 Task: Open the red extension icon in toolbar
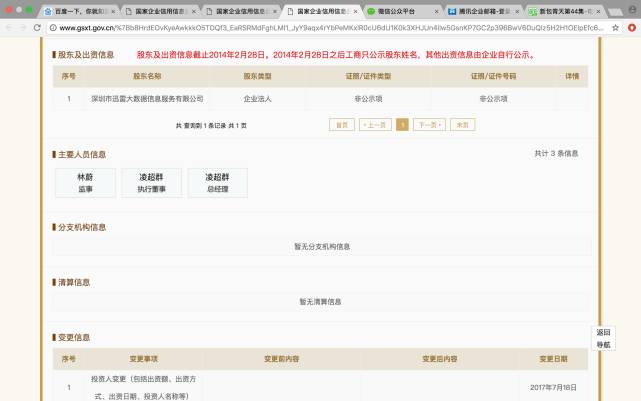[632, 28]
